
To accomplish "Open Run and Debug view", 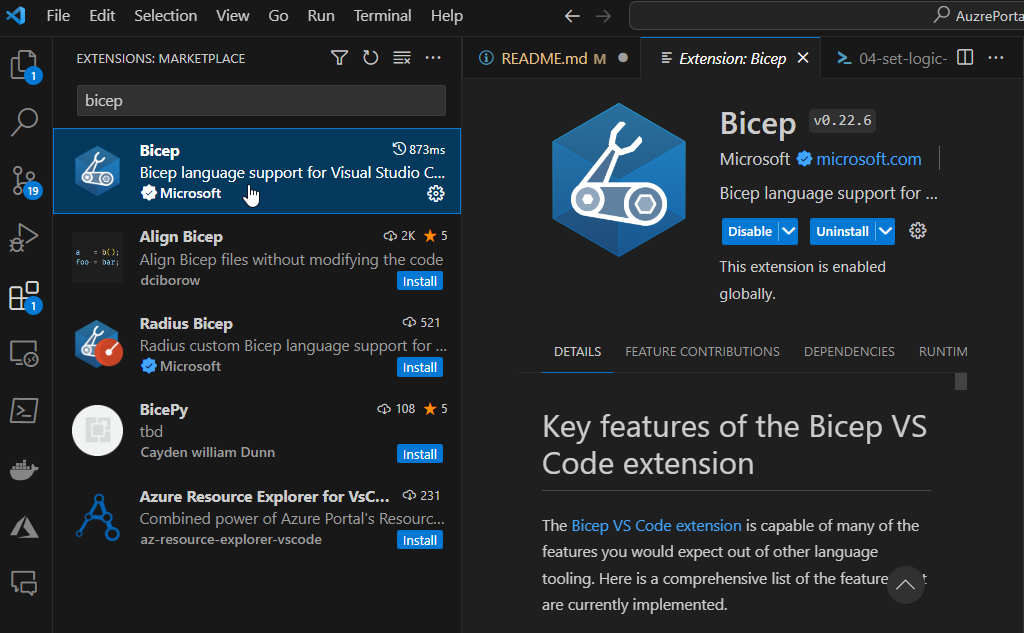I will coord(25,238).
